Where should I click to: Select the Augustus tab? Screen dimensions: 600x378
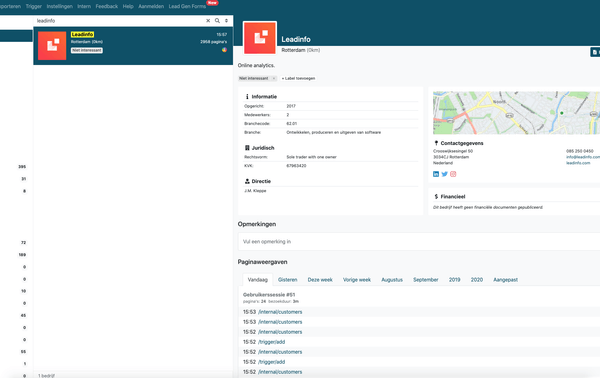point(392,280)
